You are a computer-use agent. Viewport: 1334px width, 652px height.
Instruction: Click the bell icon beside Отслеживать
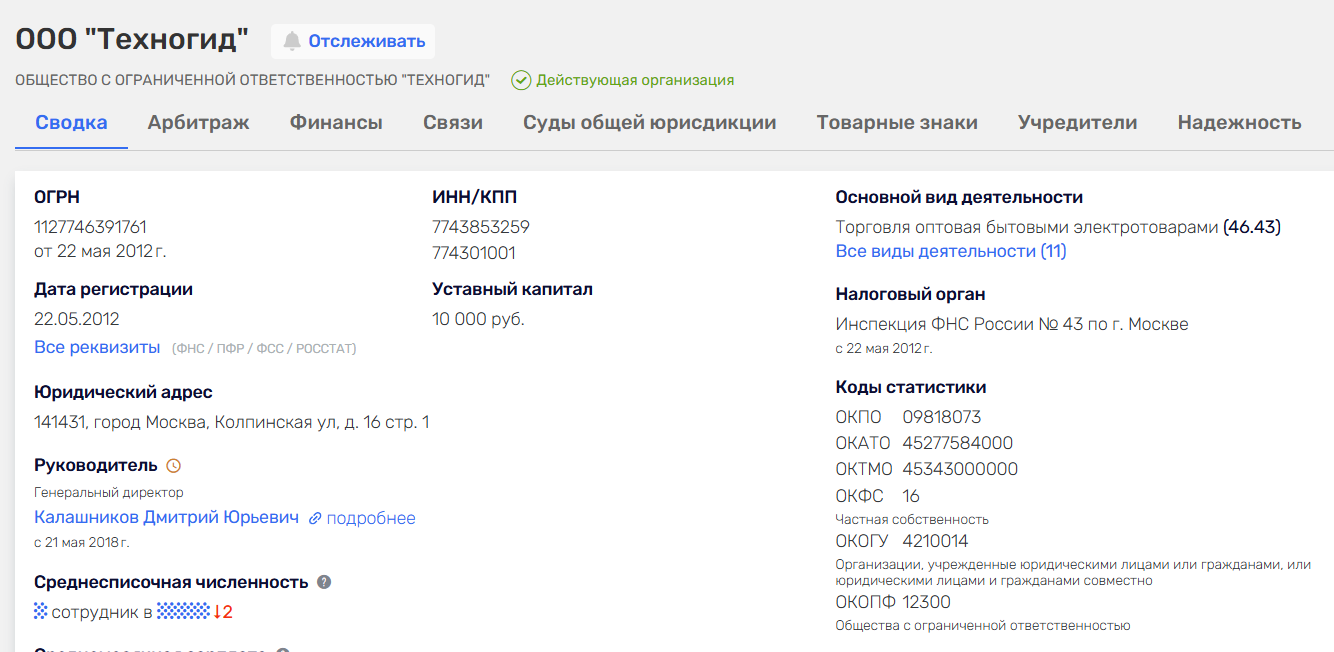click(292, 41)
